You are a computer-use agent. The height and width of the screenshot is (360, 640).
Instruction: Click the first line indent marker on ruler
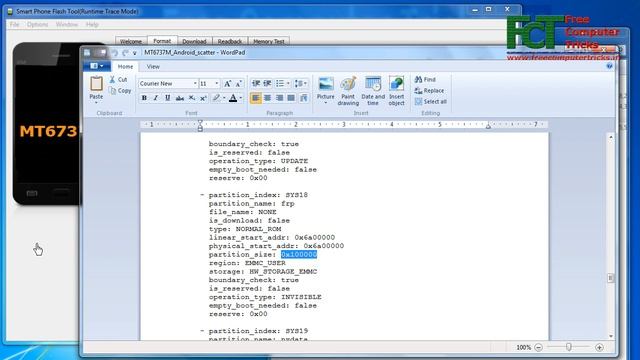[x=200, y=122]
